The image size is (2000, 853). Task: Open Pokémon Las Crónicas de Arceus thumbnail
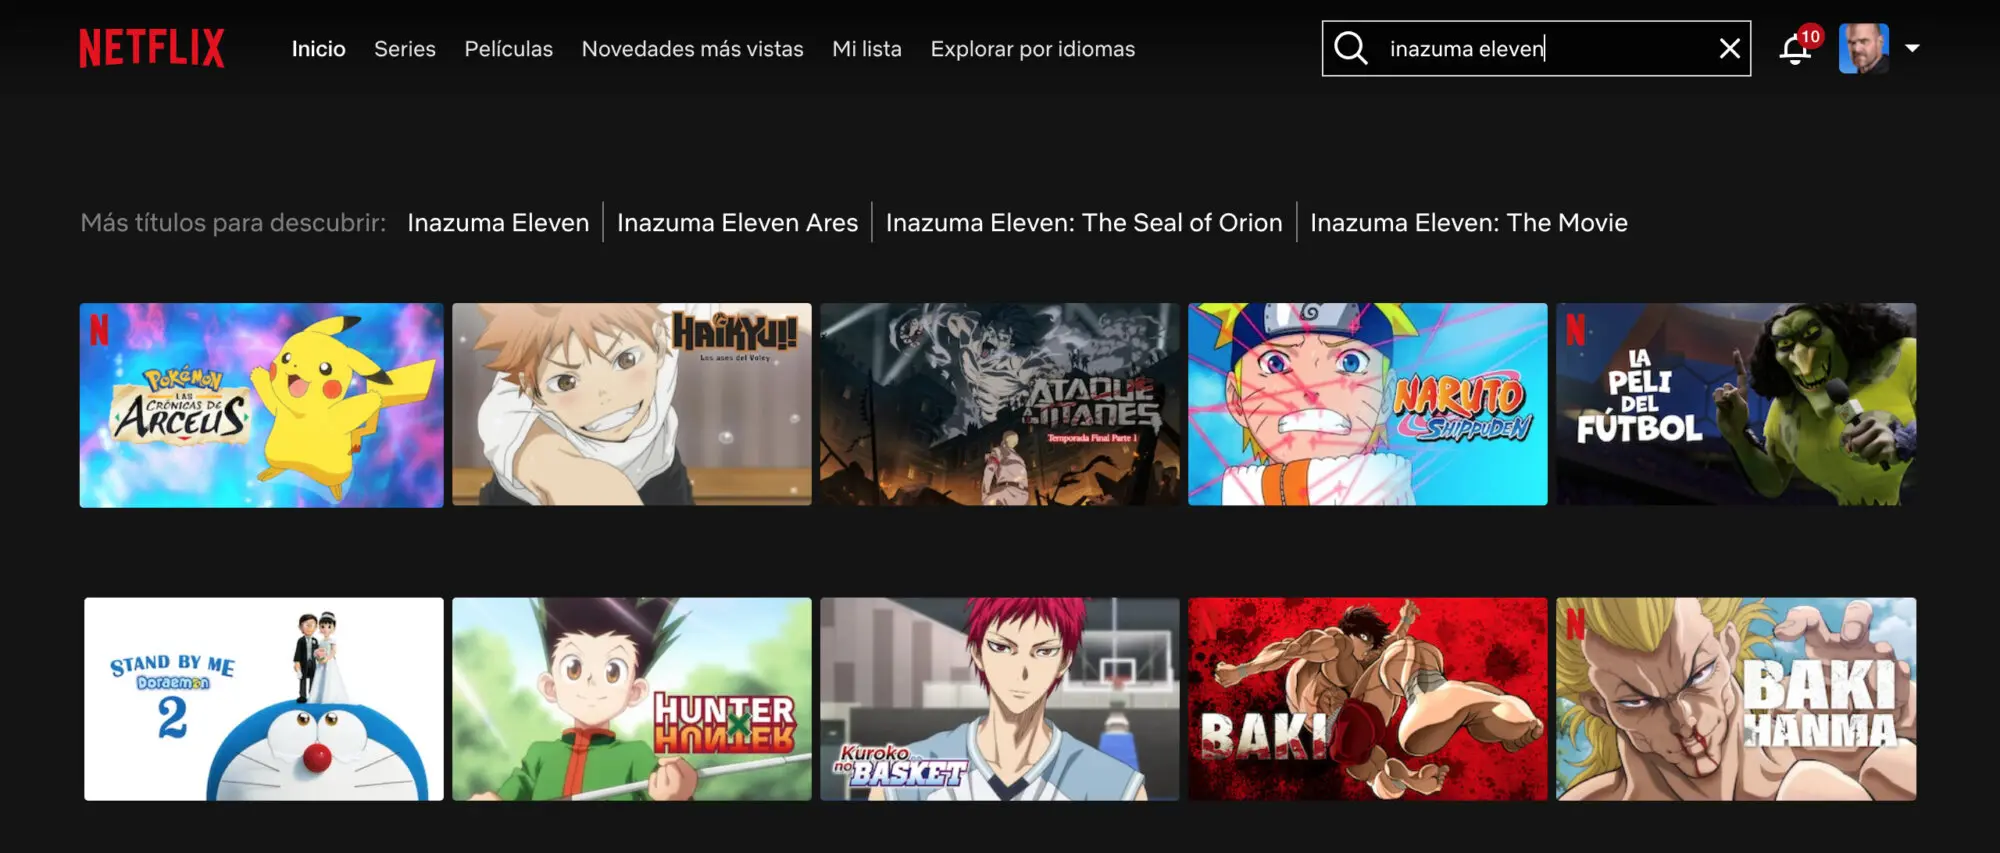click(x=262, y=405)
